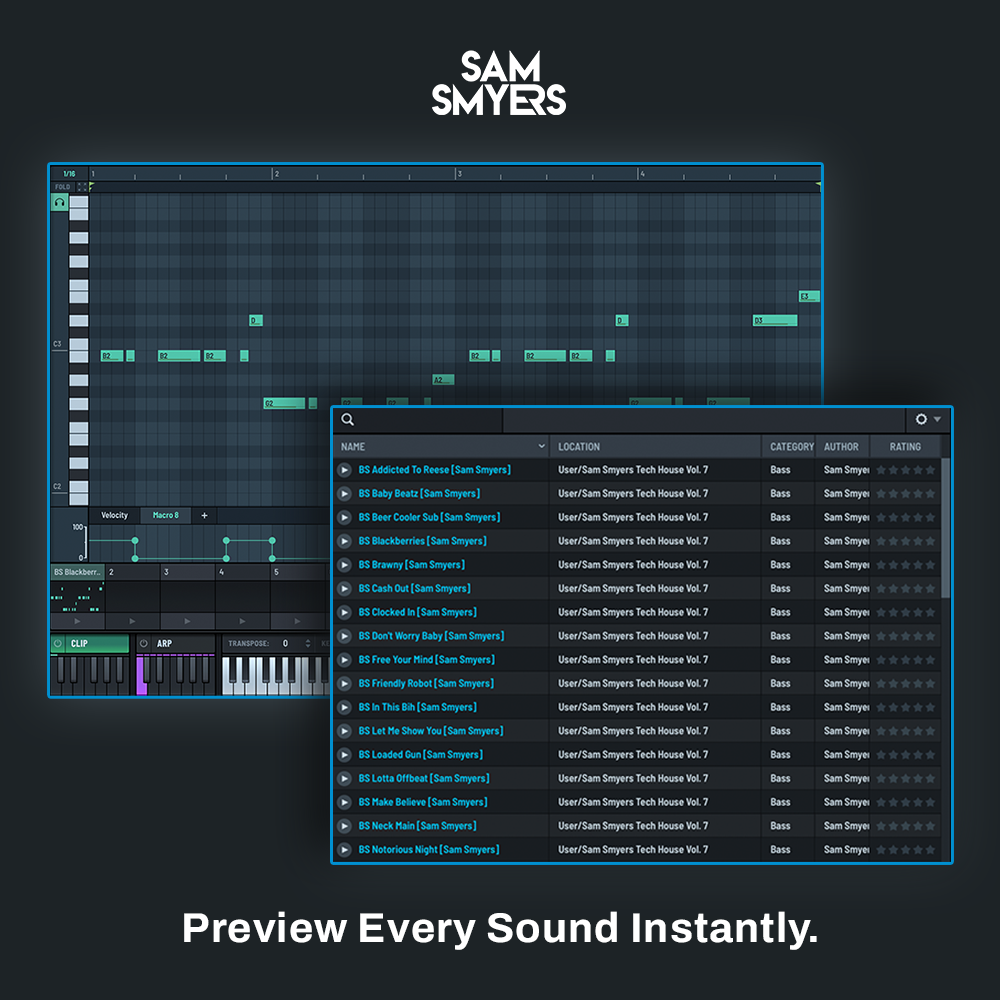Select the preset BS Blackberries [Sam Smyers]
1000x1000 pixels.
pos(422,541)
